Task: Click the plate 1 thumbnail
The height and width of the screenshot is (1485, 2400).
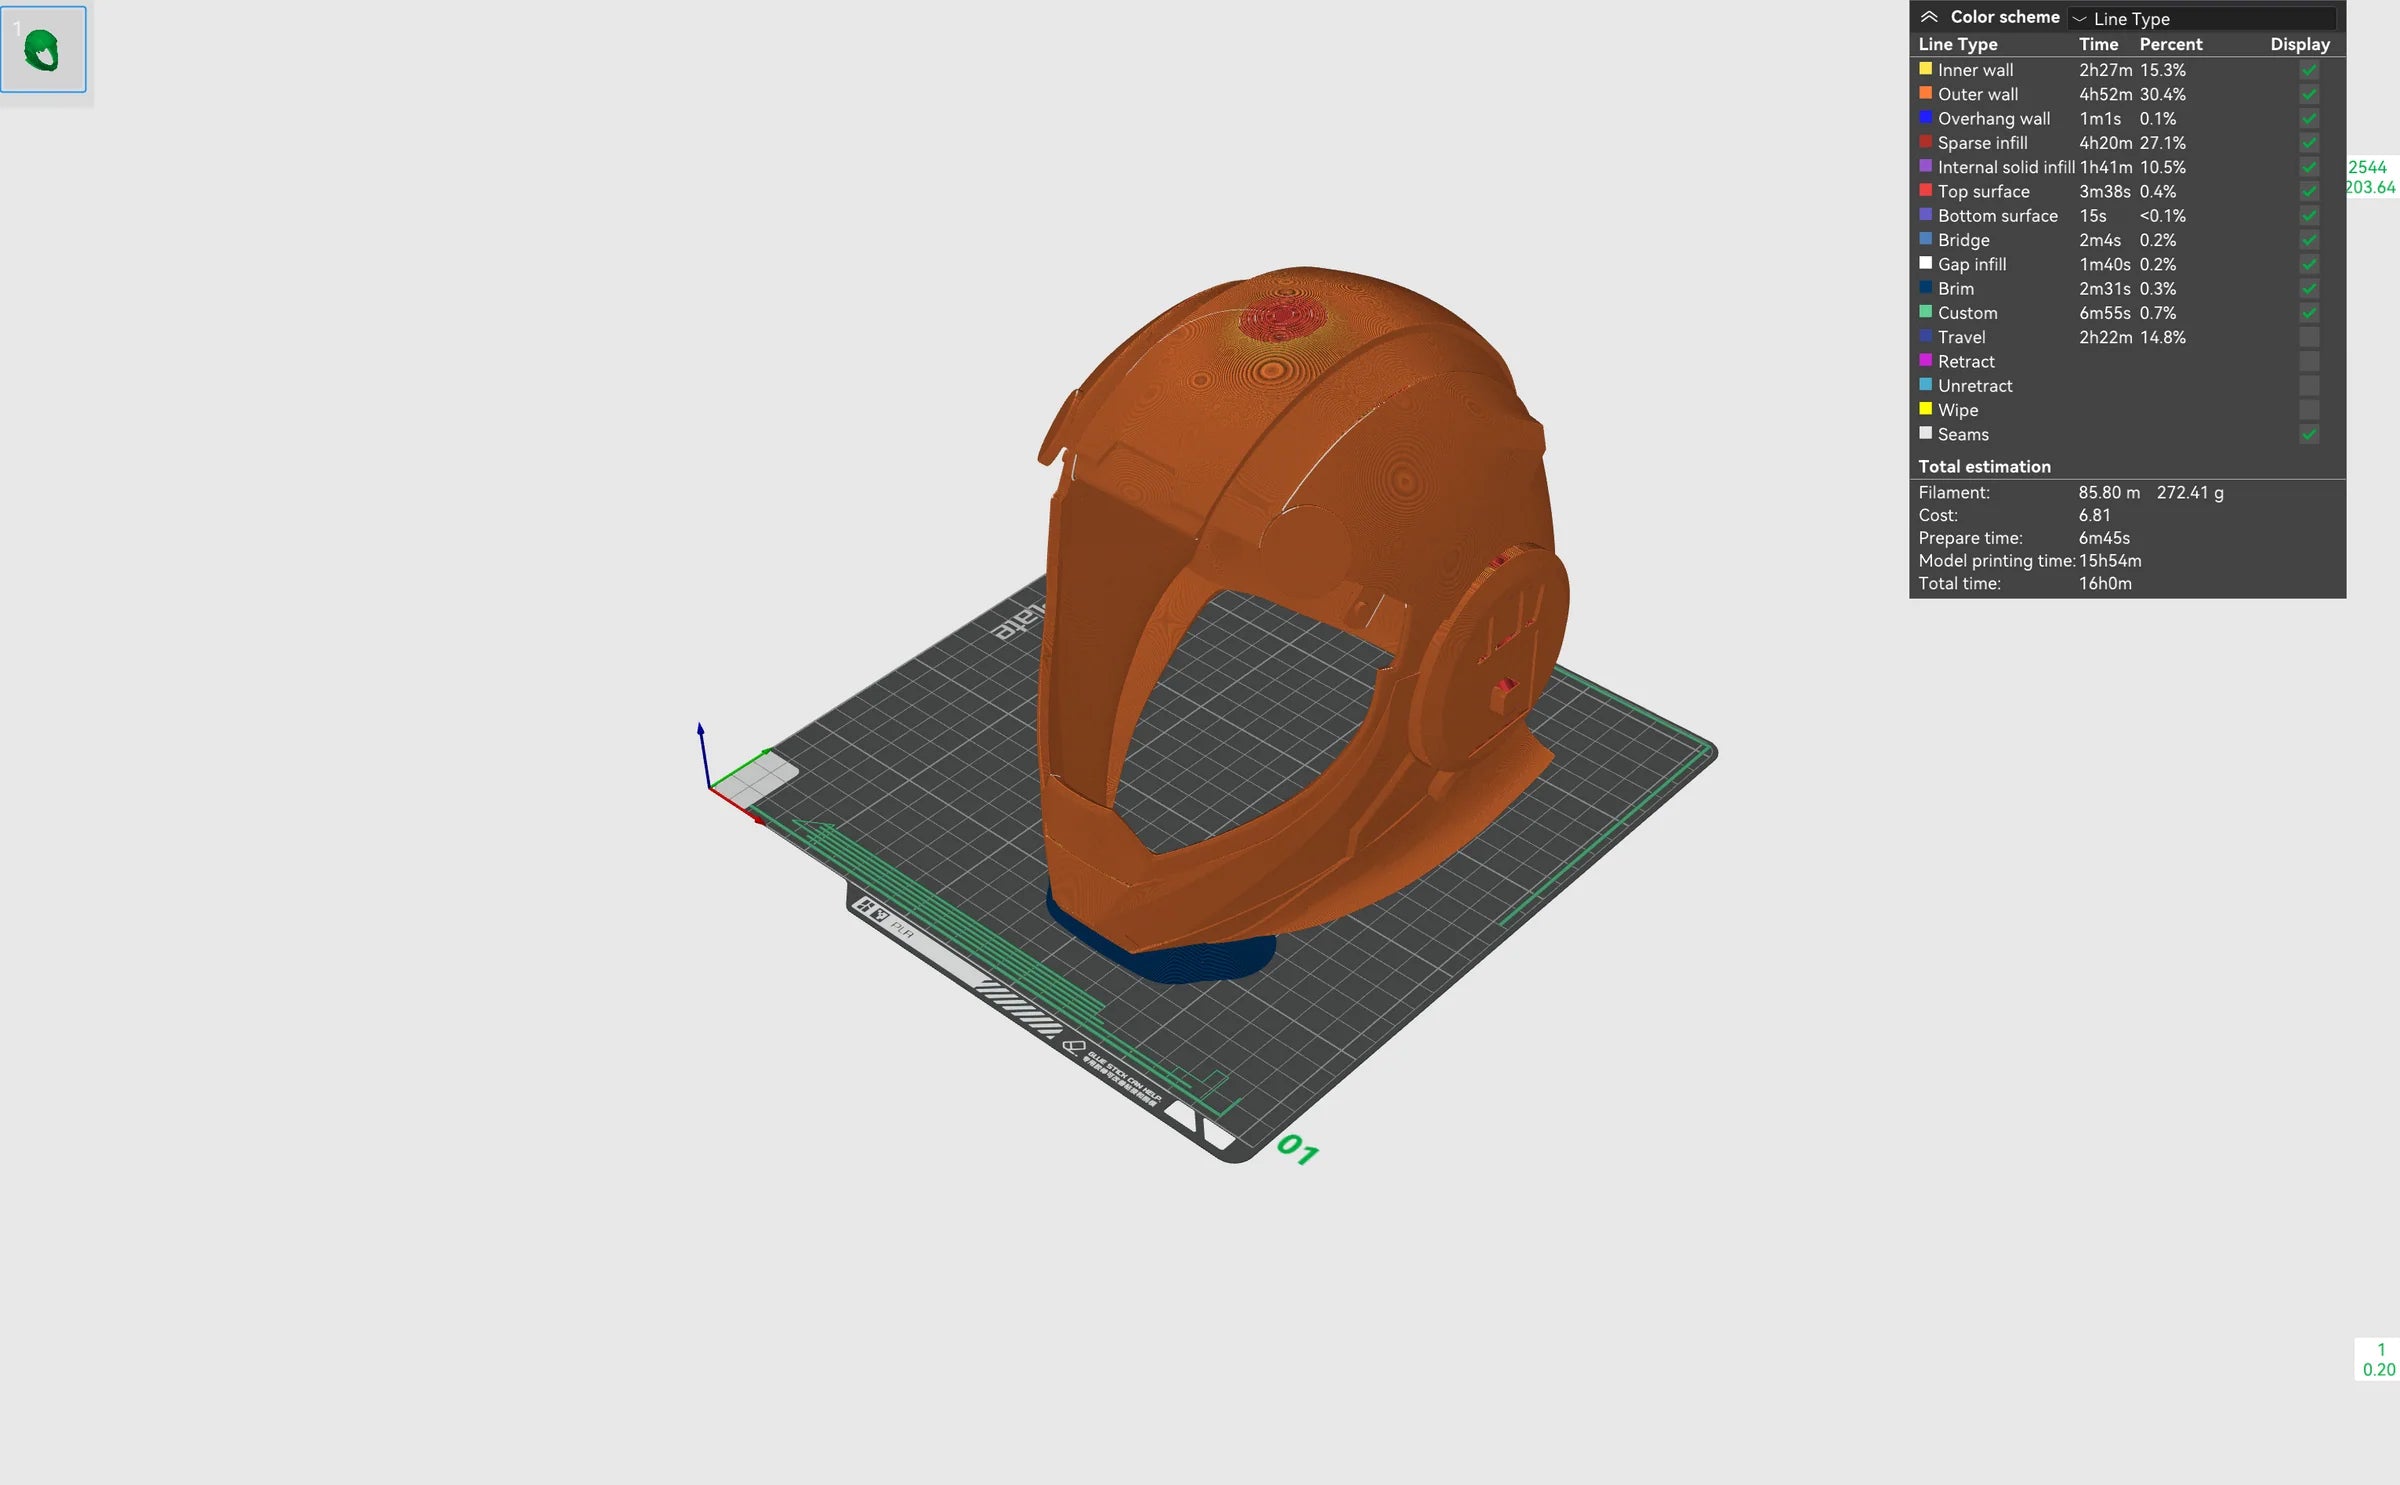Action: click(x=43, y=49)
